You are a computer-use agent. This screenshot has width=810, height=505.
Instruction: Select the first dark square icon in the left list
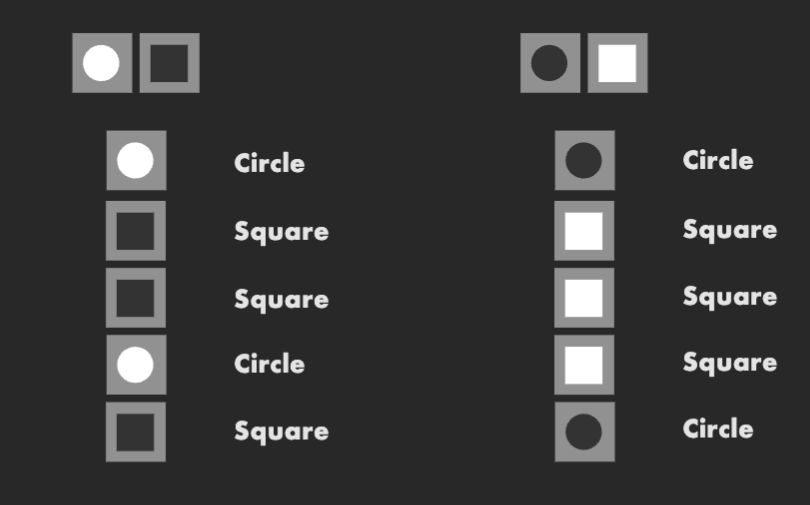pyautogui.click(x=136, y=231)
